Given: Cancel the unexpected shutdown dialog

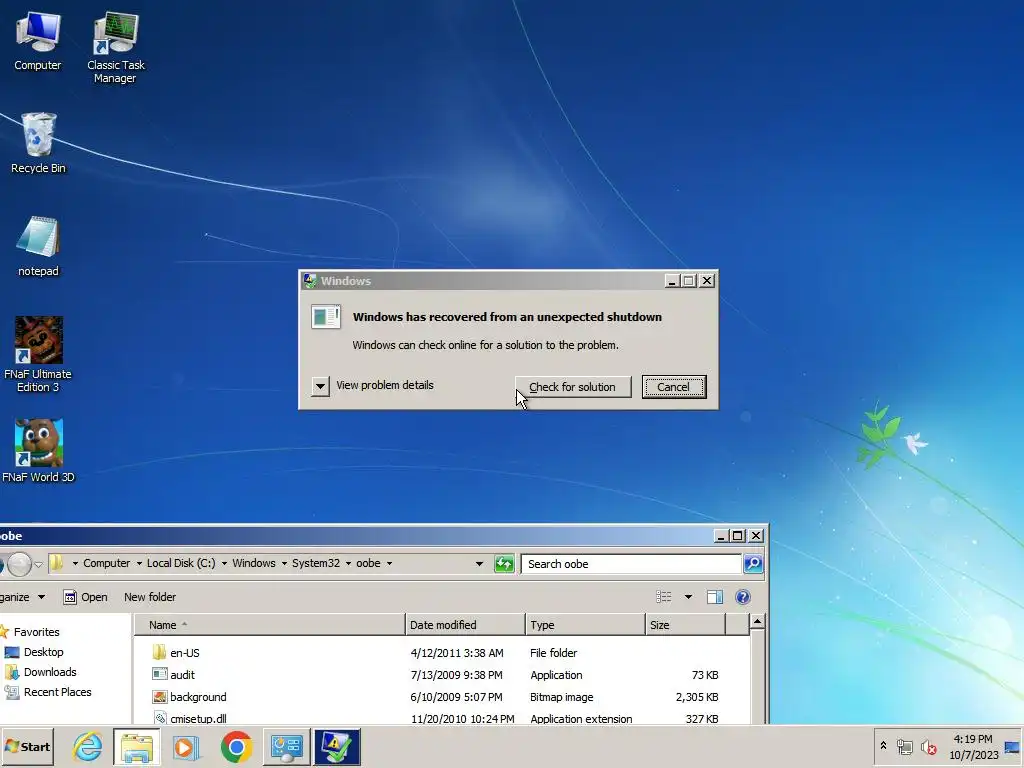Looking at the screenshot, I should (x=673, y=387).
